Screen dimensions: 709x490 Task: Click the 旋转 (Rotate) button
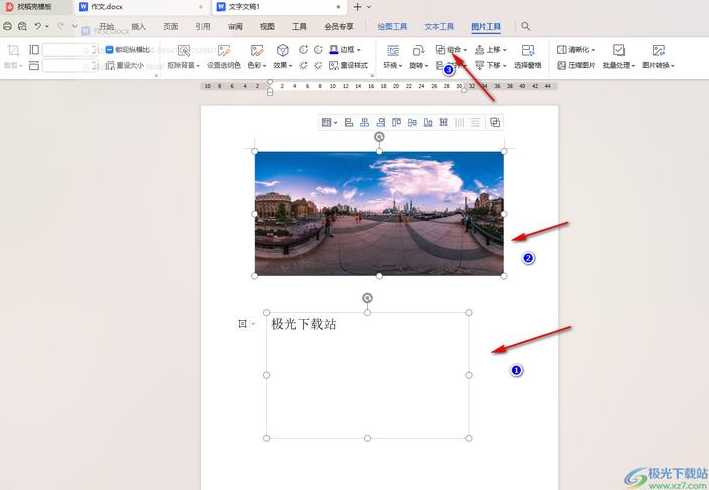point(418,57)
